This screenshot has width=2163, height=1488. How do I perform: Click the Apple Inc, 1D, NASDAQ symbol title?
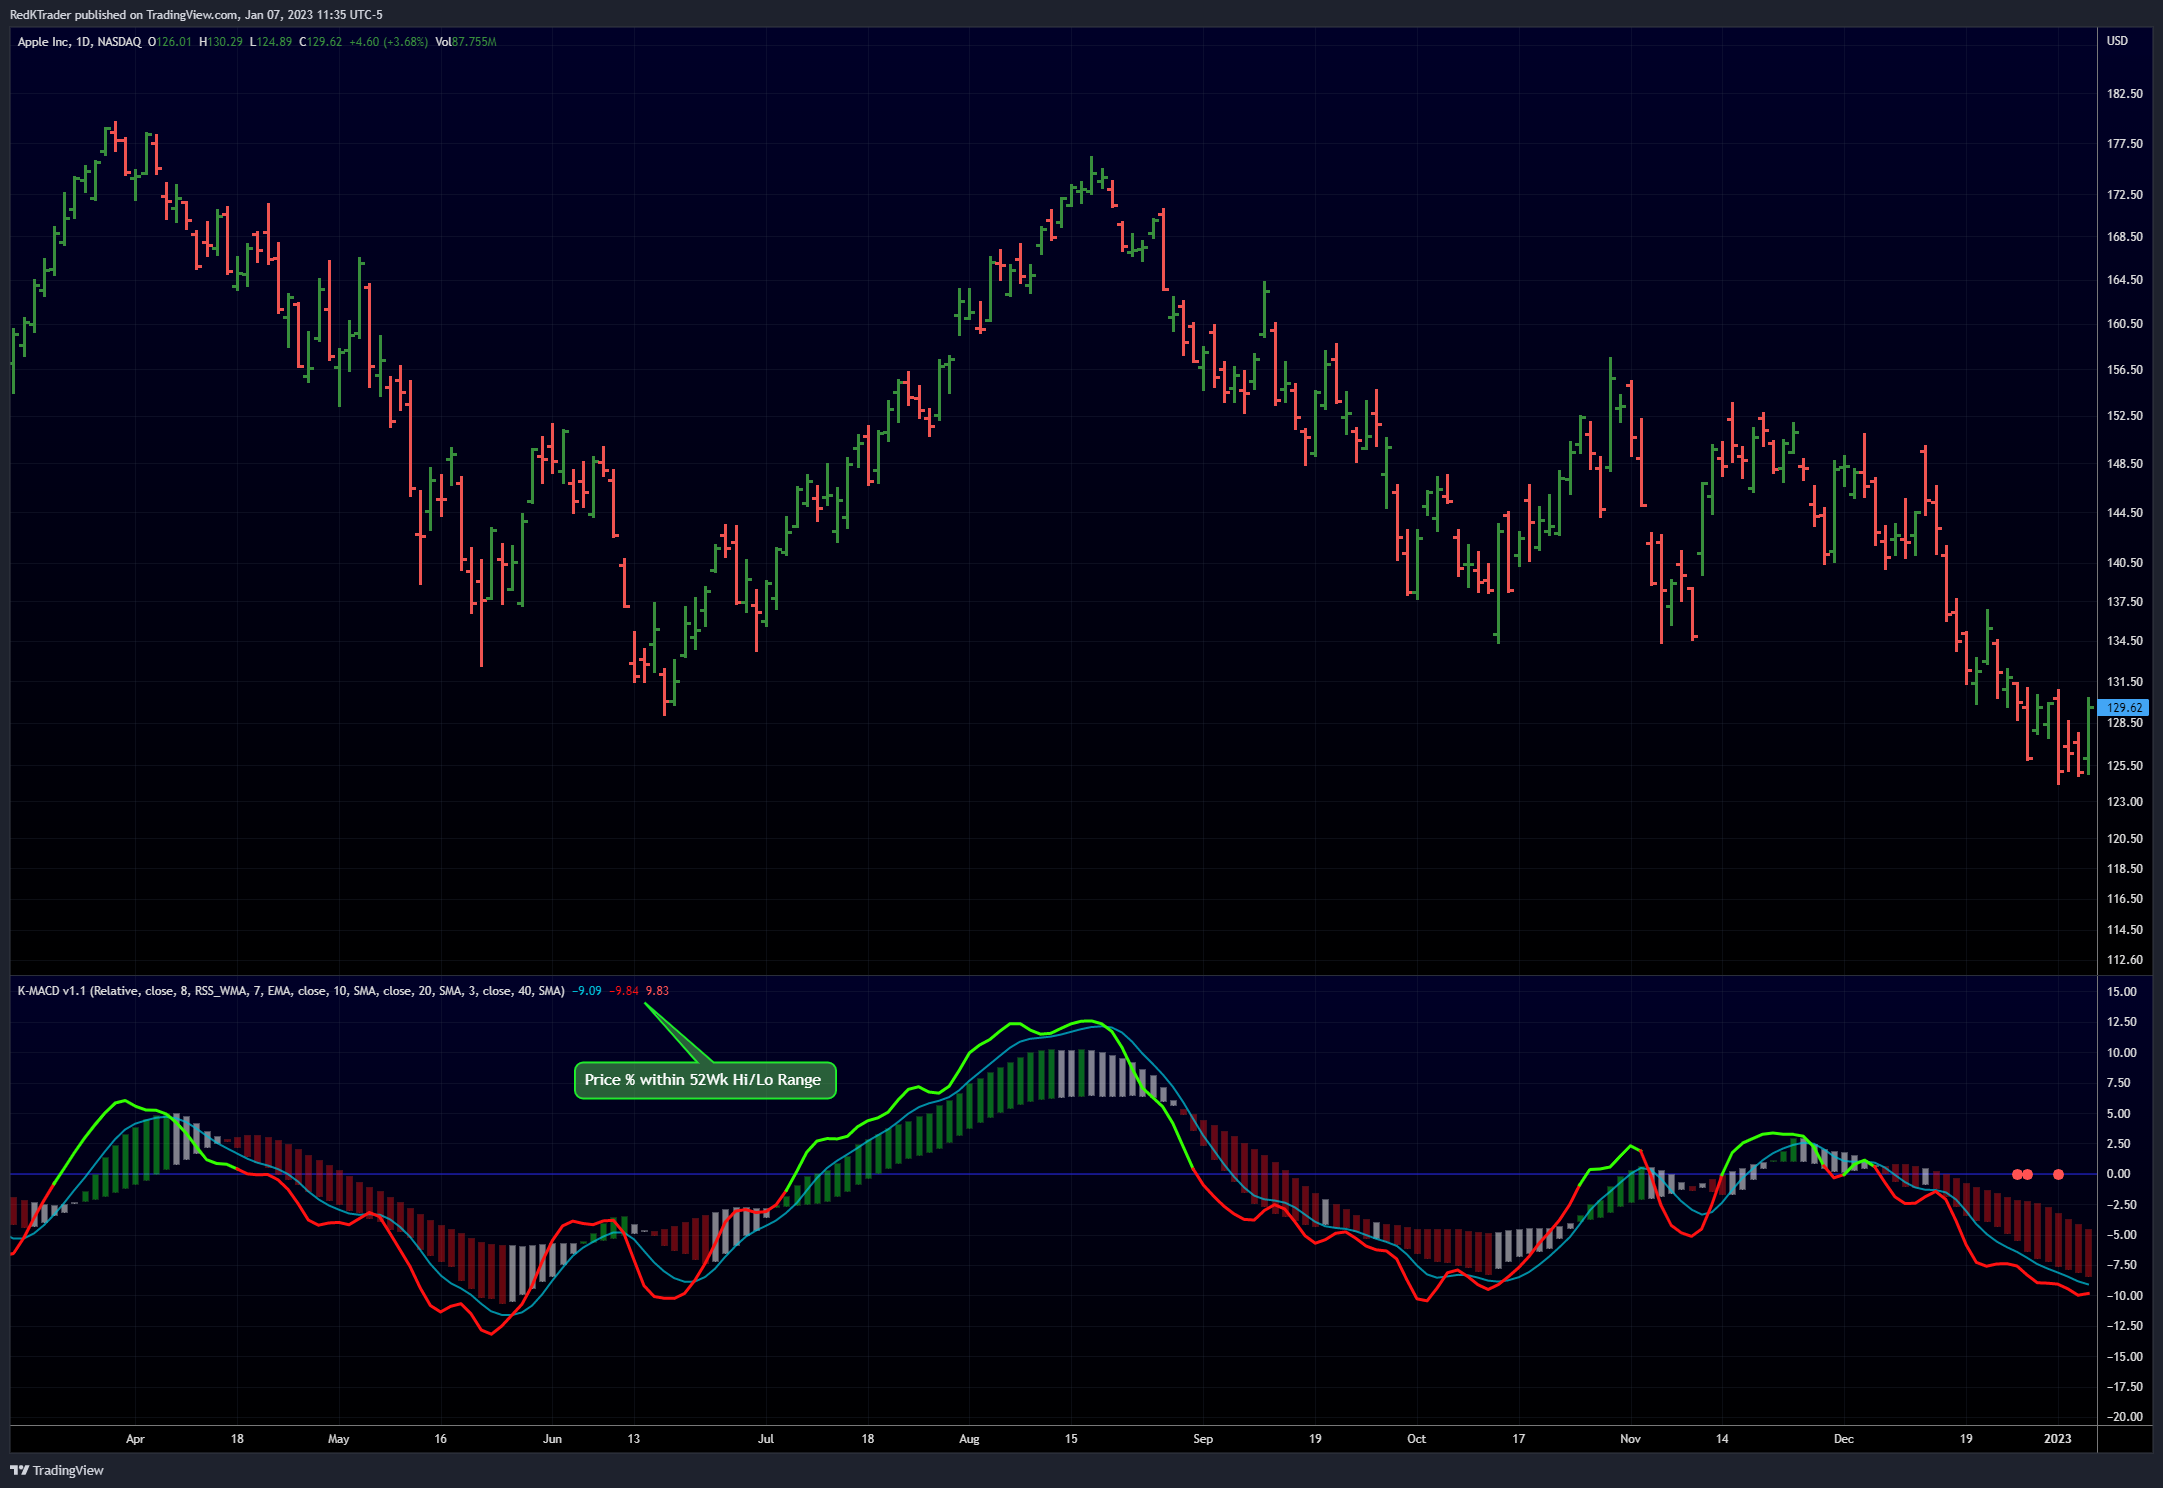point(79,42)
